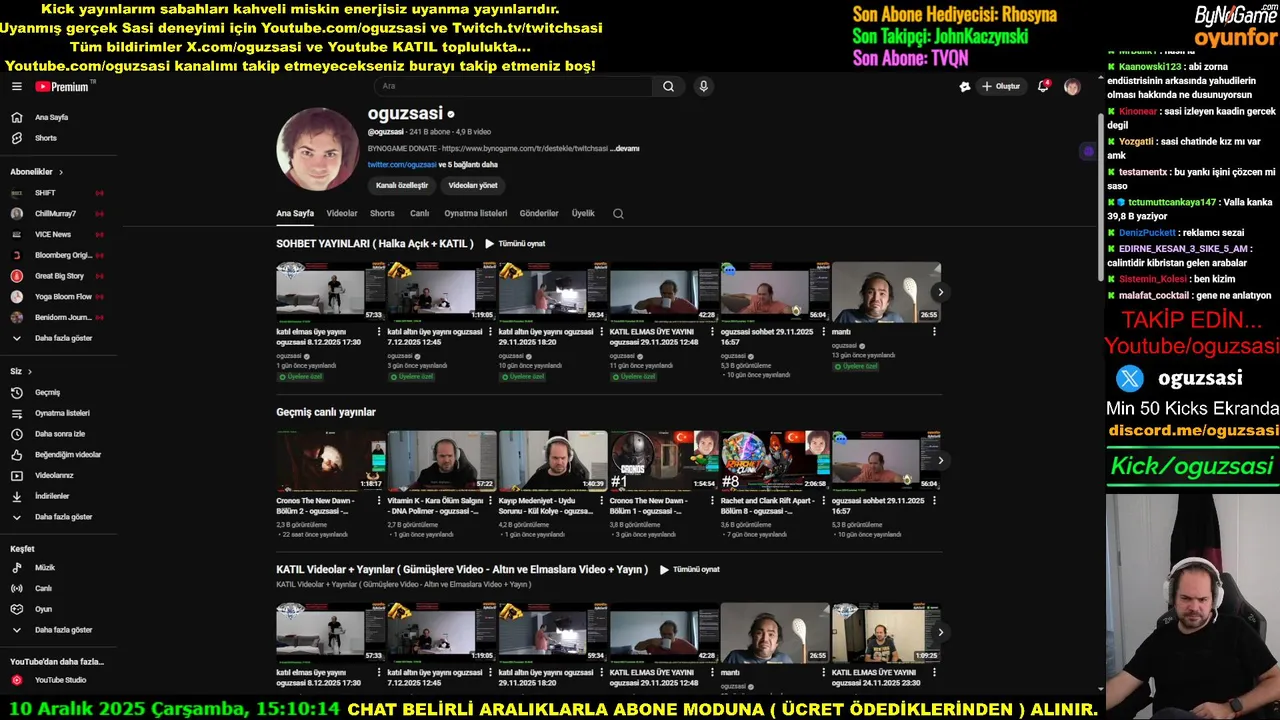Screen dimensions: 1280x720
Task: Open Videolarınız in sidebar
Action: click(54, 475)
